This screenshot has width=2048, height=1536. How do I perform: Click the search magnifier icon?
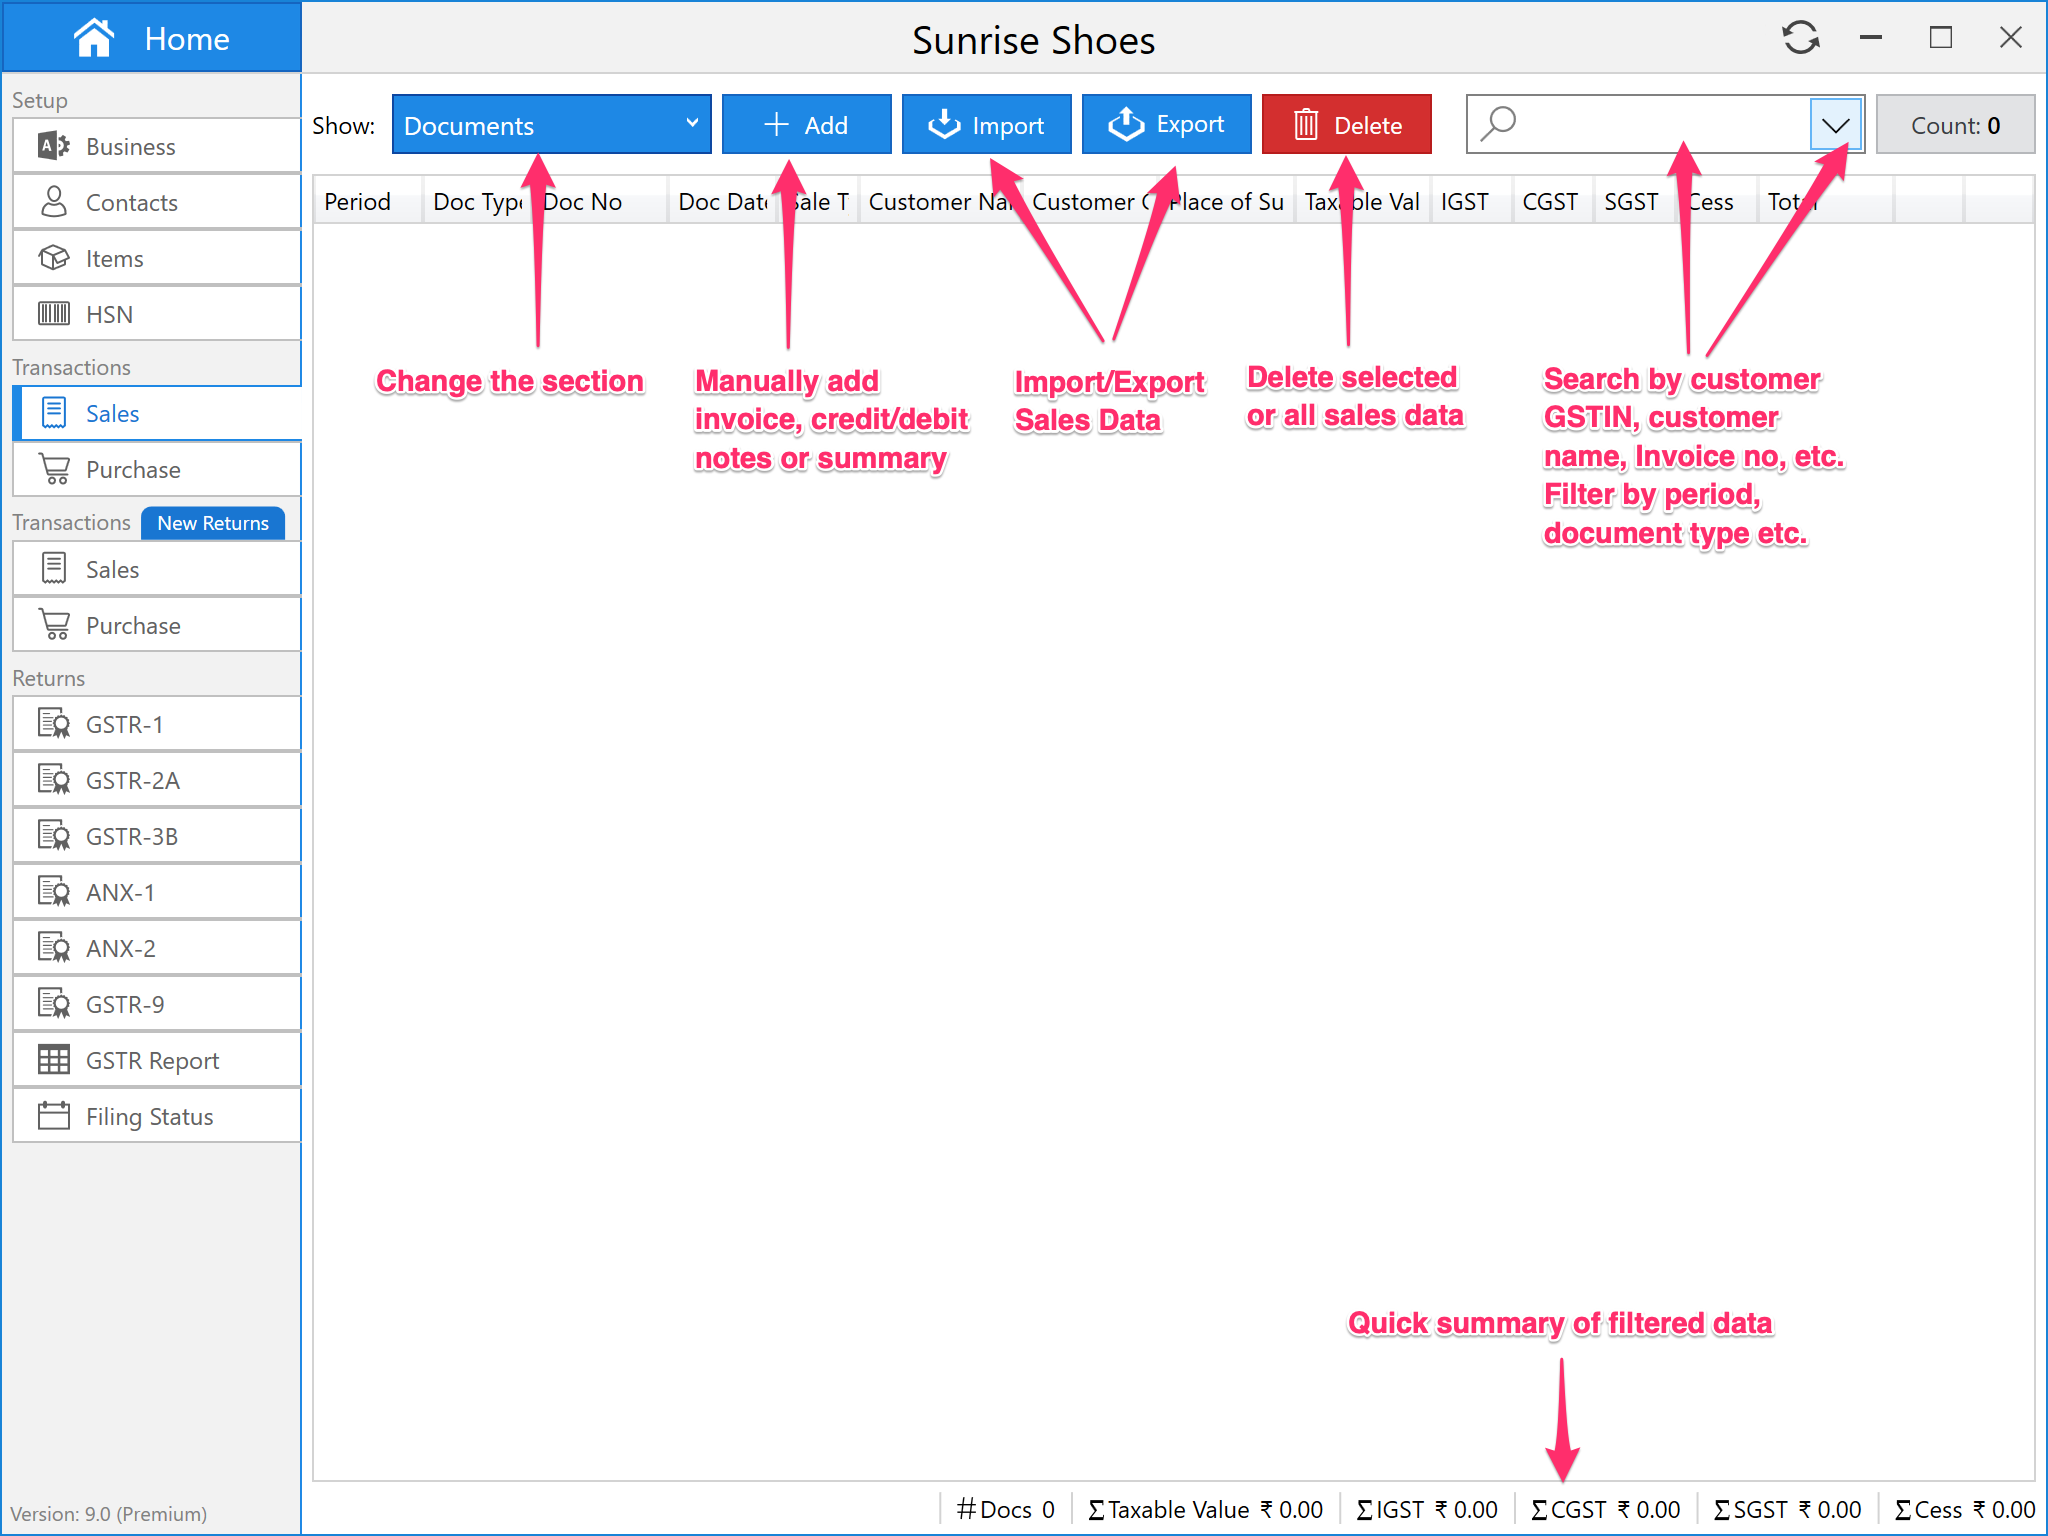[x=1498, y=124]
